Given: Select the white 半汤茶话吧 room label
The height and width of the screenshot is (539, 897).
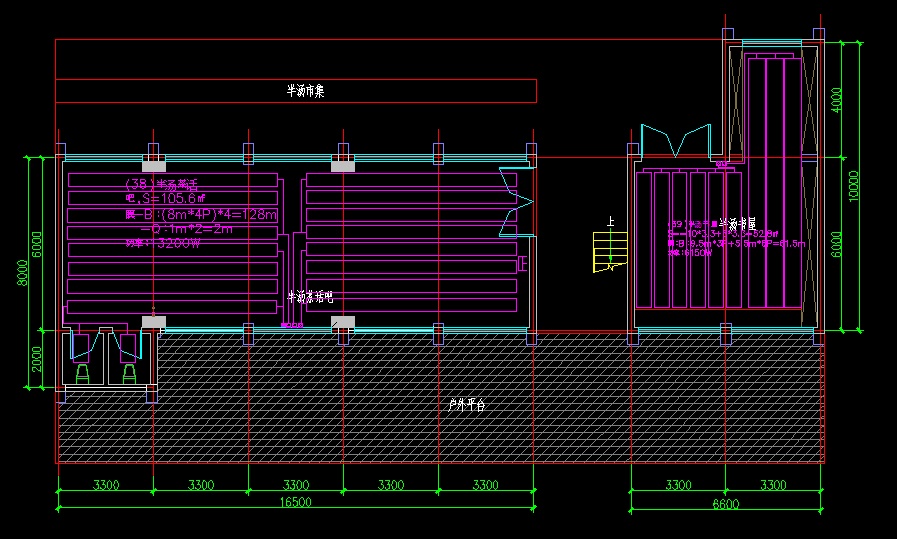Looking at the screenshot, I should 310,297.
